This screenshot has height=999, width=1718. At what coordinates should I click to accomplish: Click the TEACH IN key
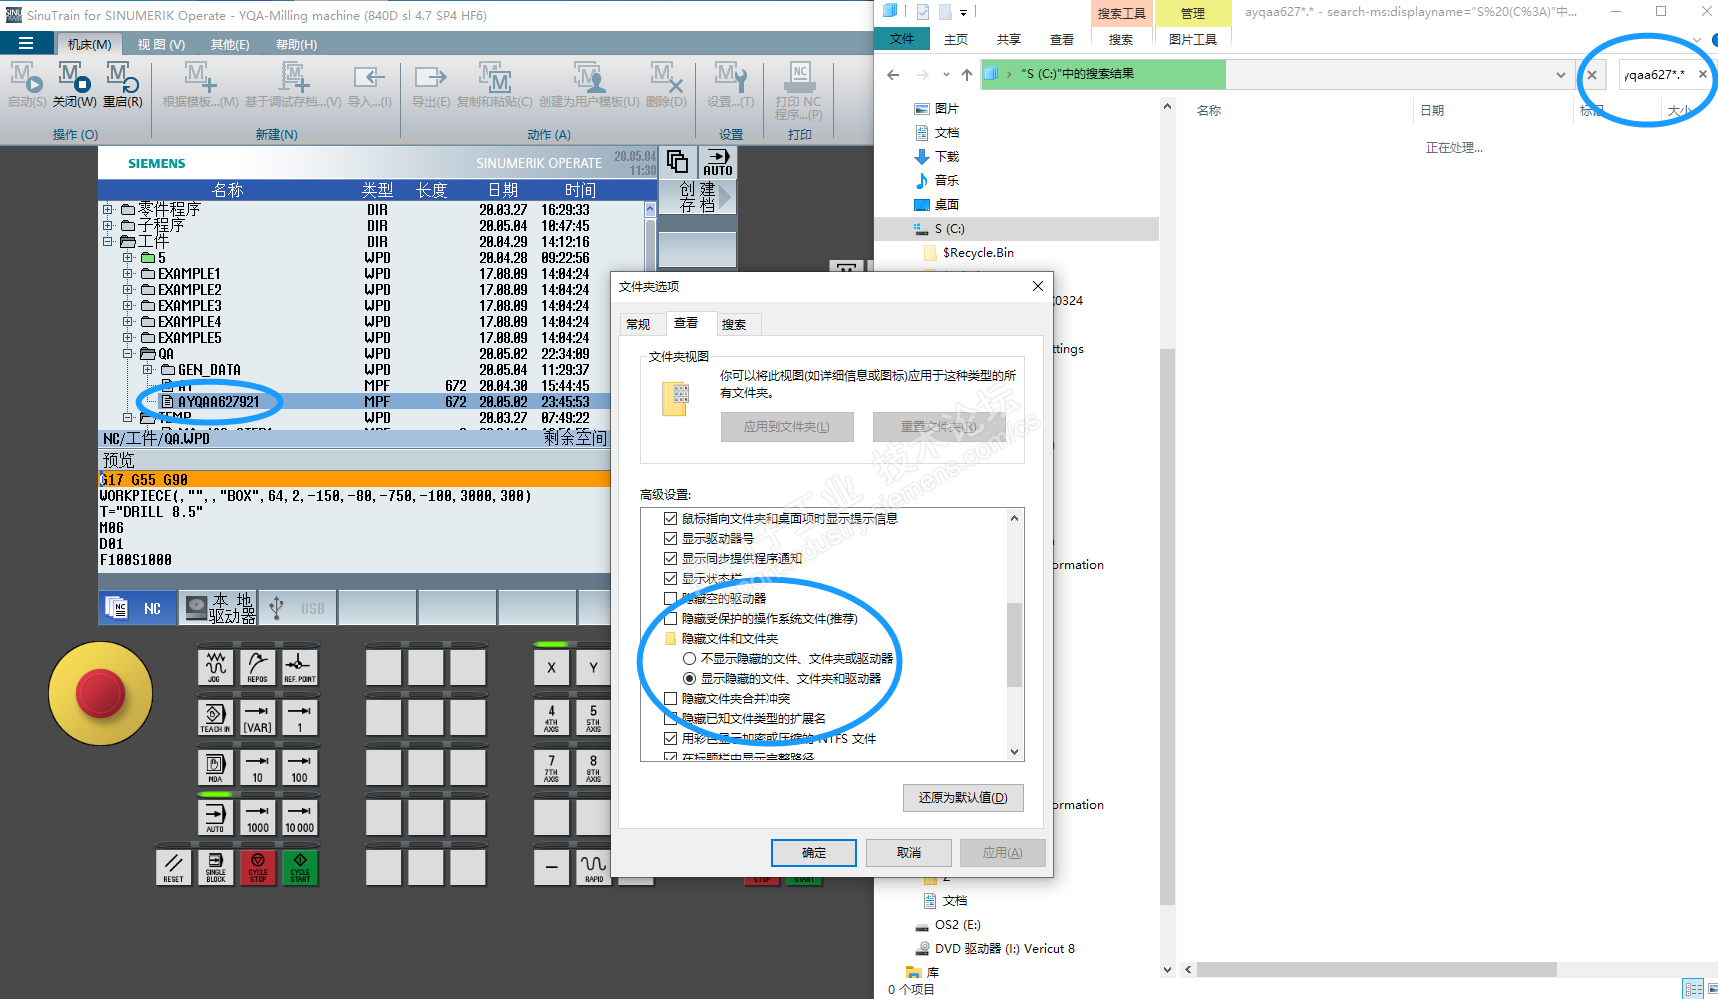coord(215,717)
